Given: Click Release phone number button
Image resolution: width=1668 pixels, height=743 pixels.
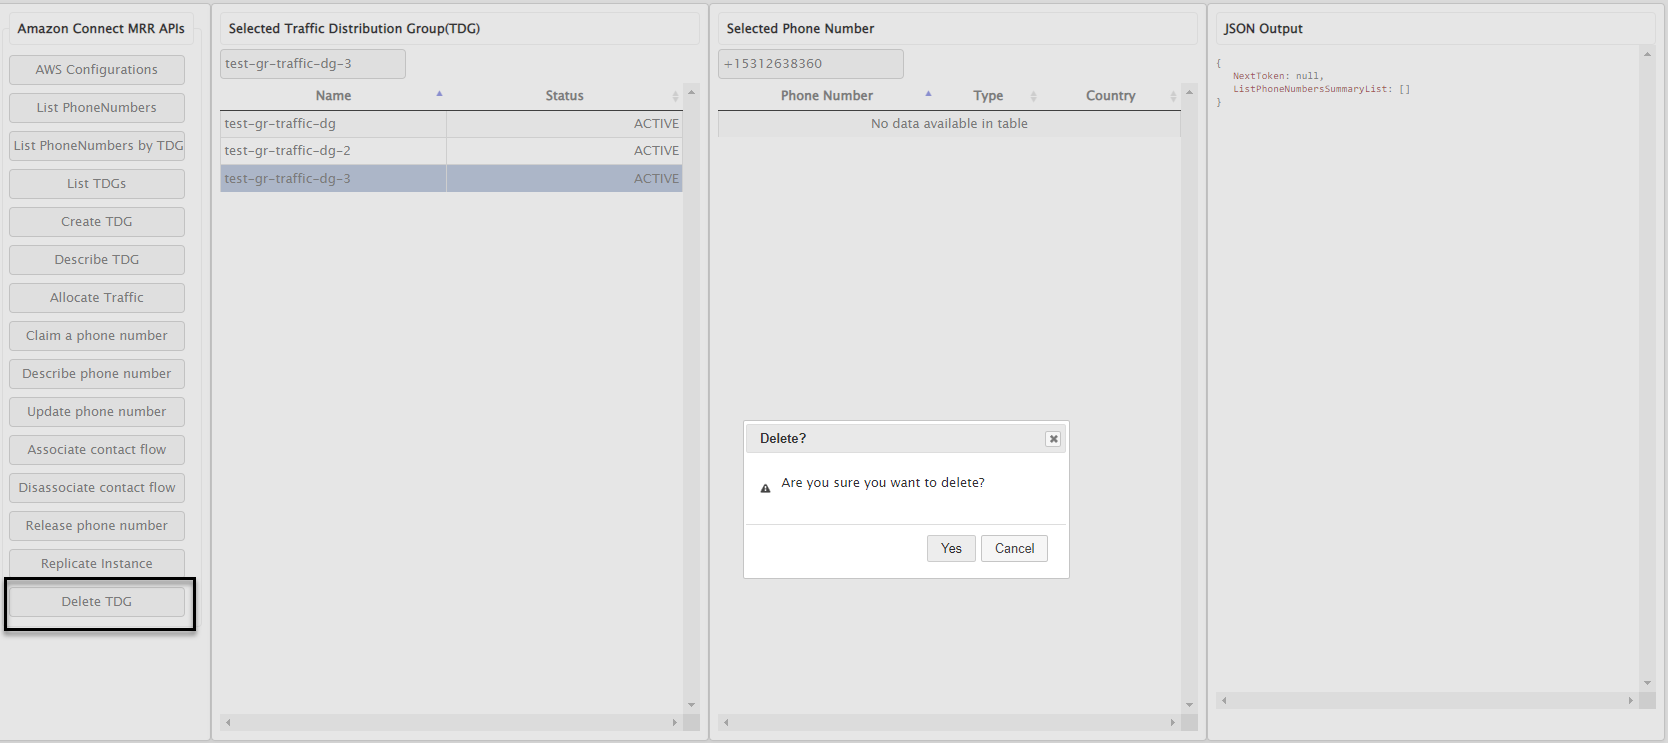Looking at the screenshot, I should 97,526.
